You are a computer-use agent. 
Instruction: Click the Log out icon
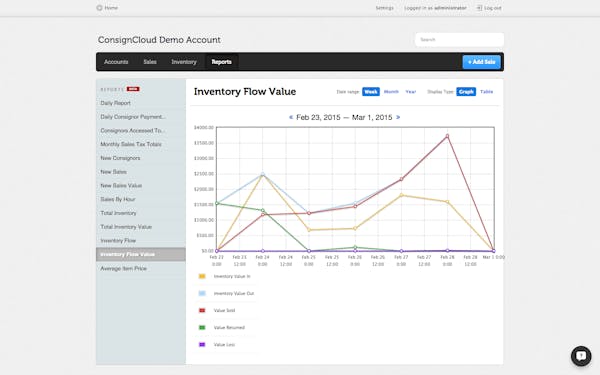tap(479, 8)
